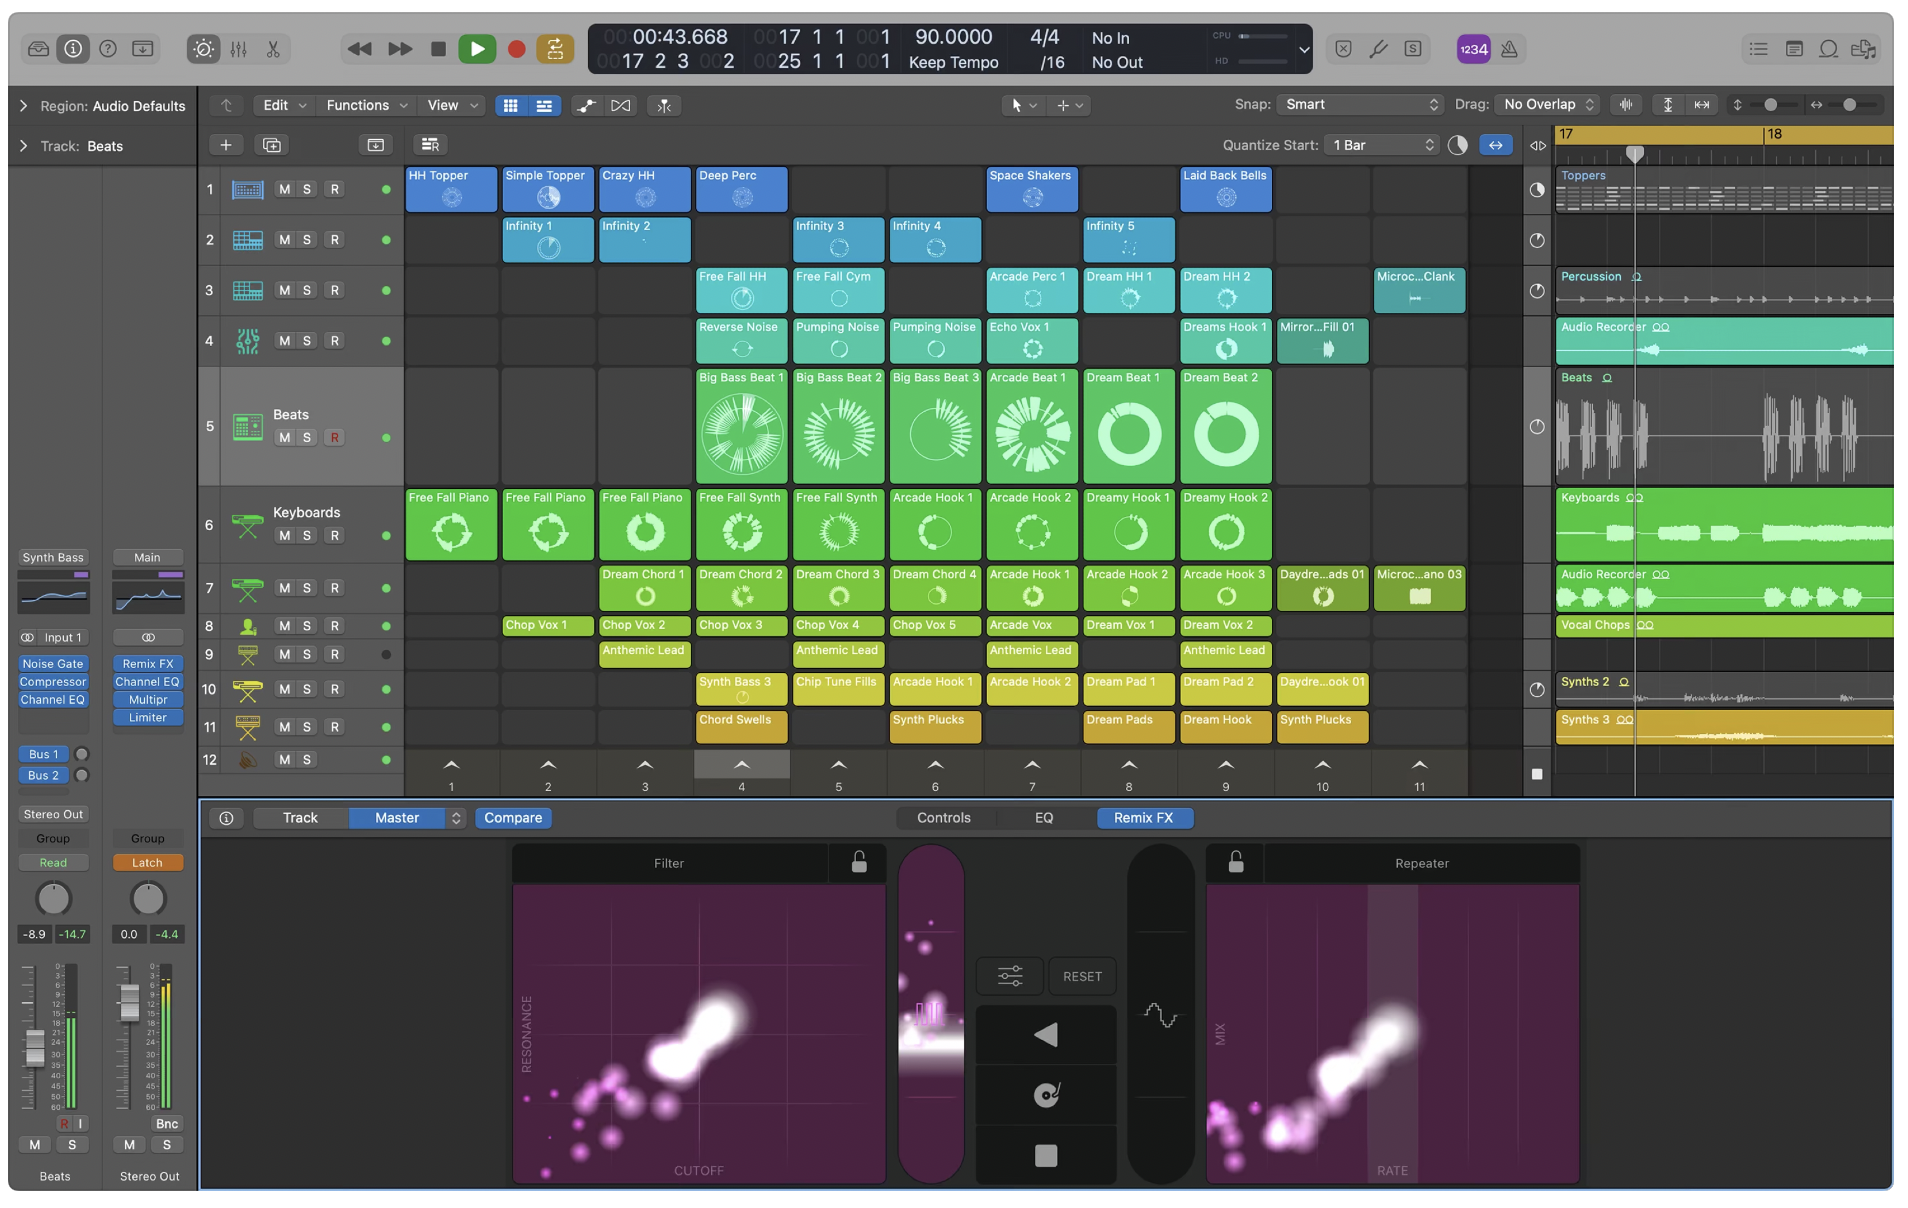Open the List Editors icon

(x=1758, y=49)
